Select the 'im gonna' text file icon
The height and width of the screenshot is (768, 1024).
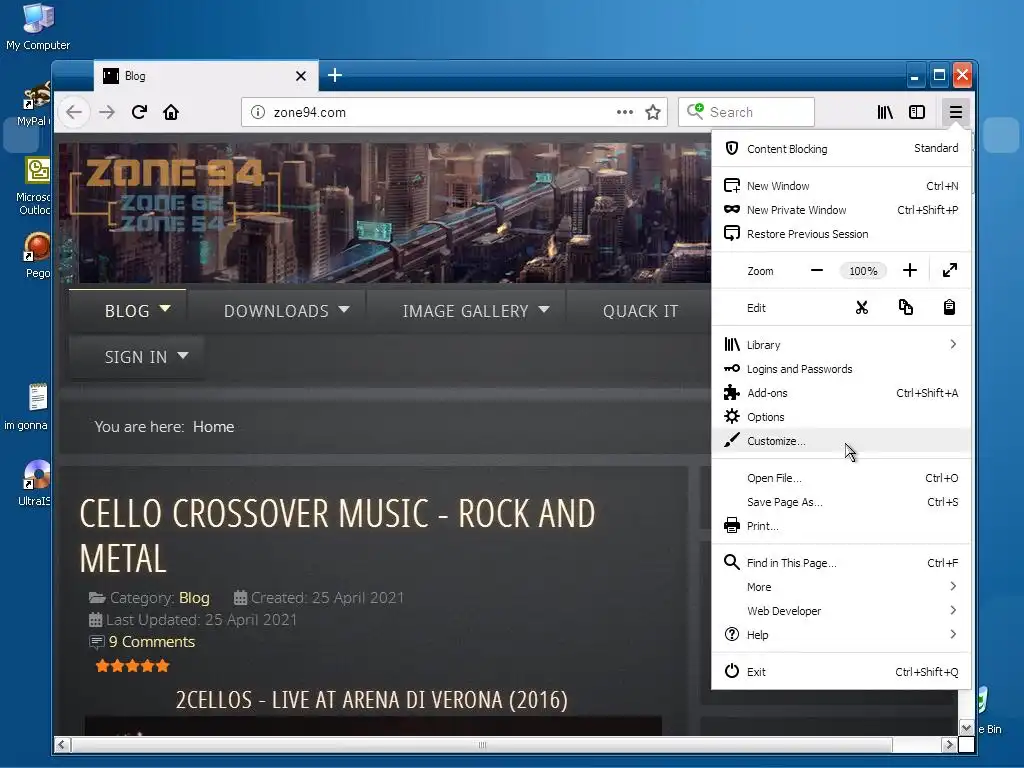[27, 407]
